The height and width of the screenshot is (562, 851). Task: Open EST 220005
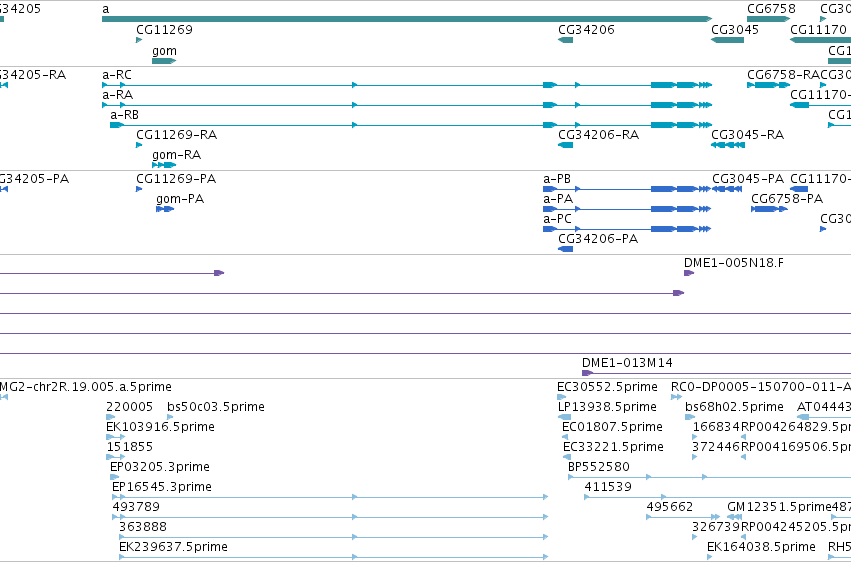110,417
